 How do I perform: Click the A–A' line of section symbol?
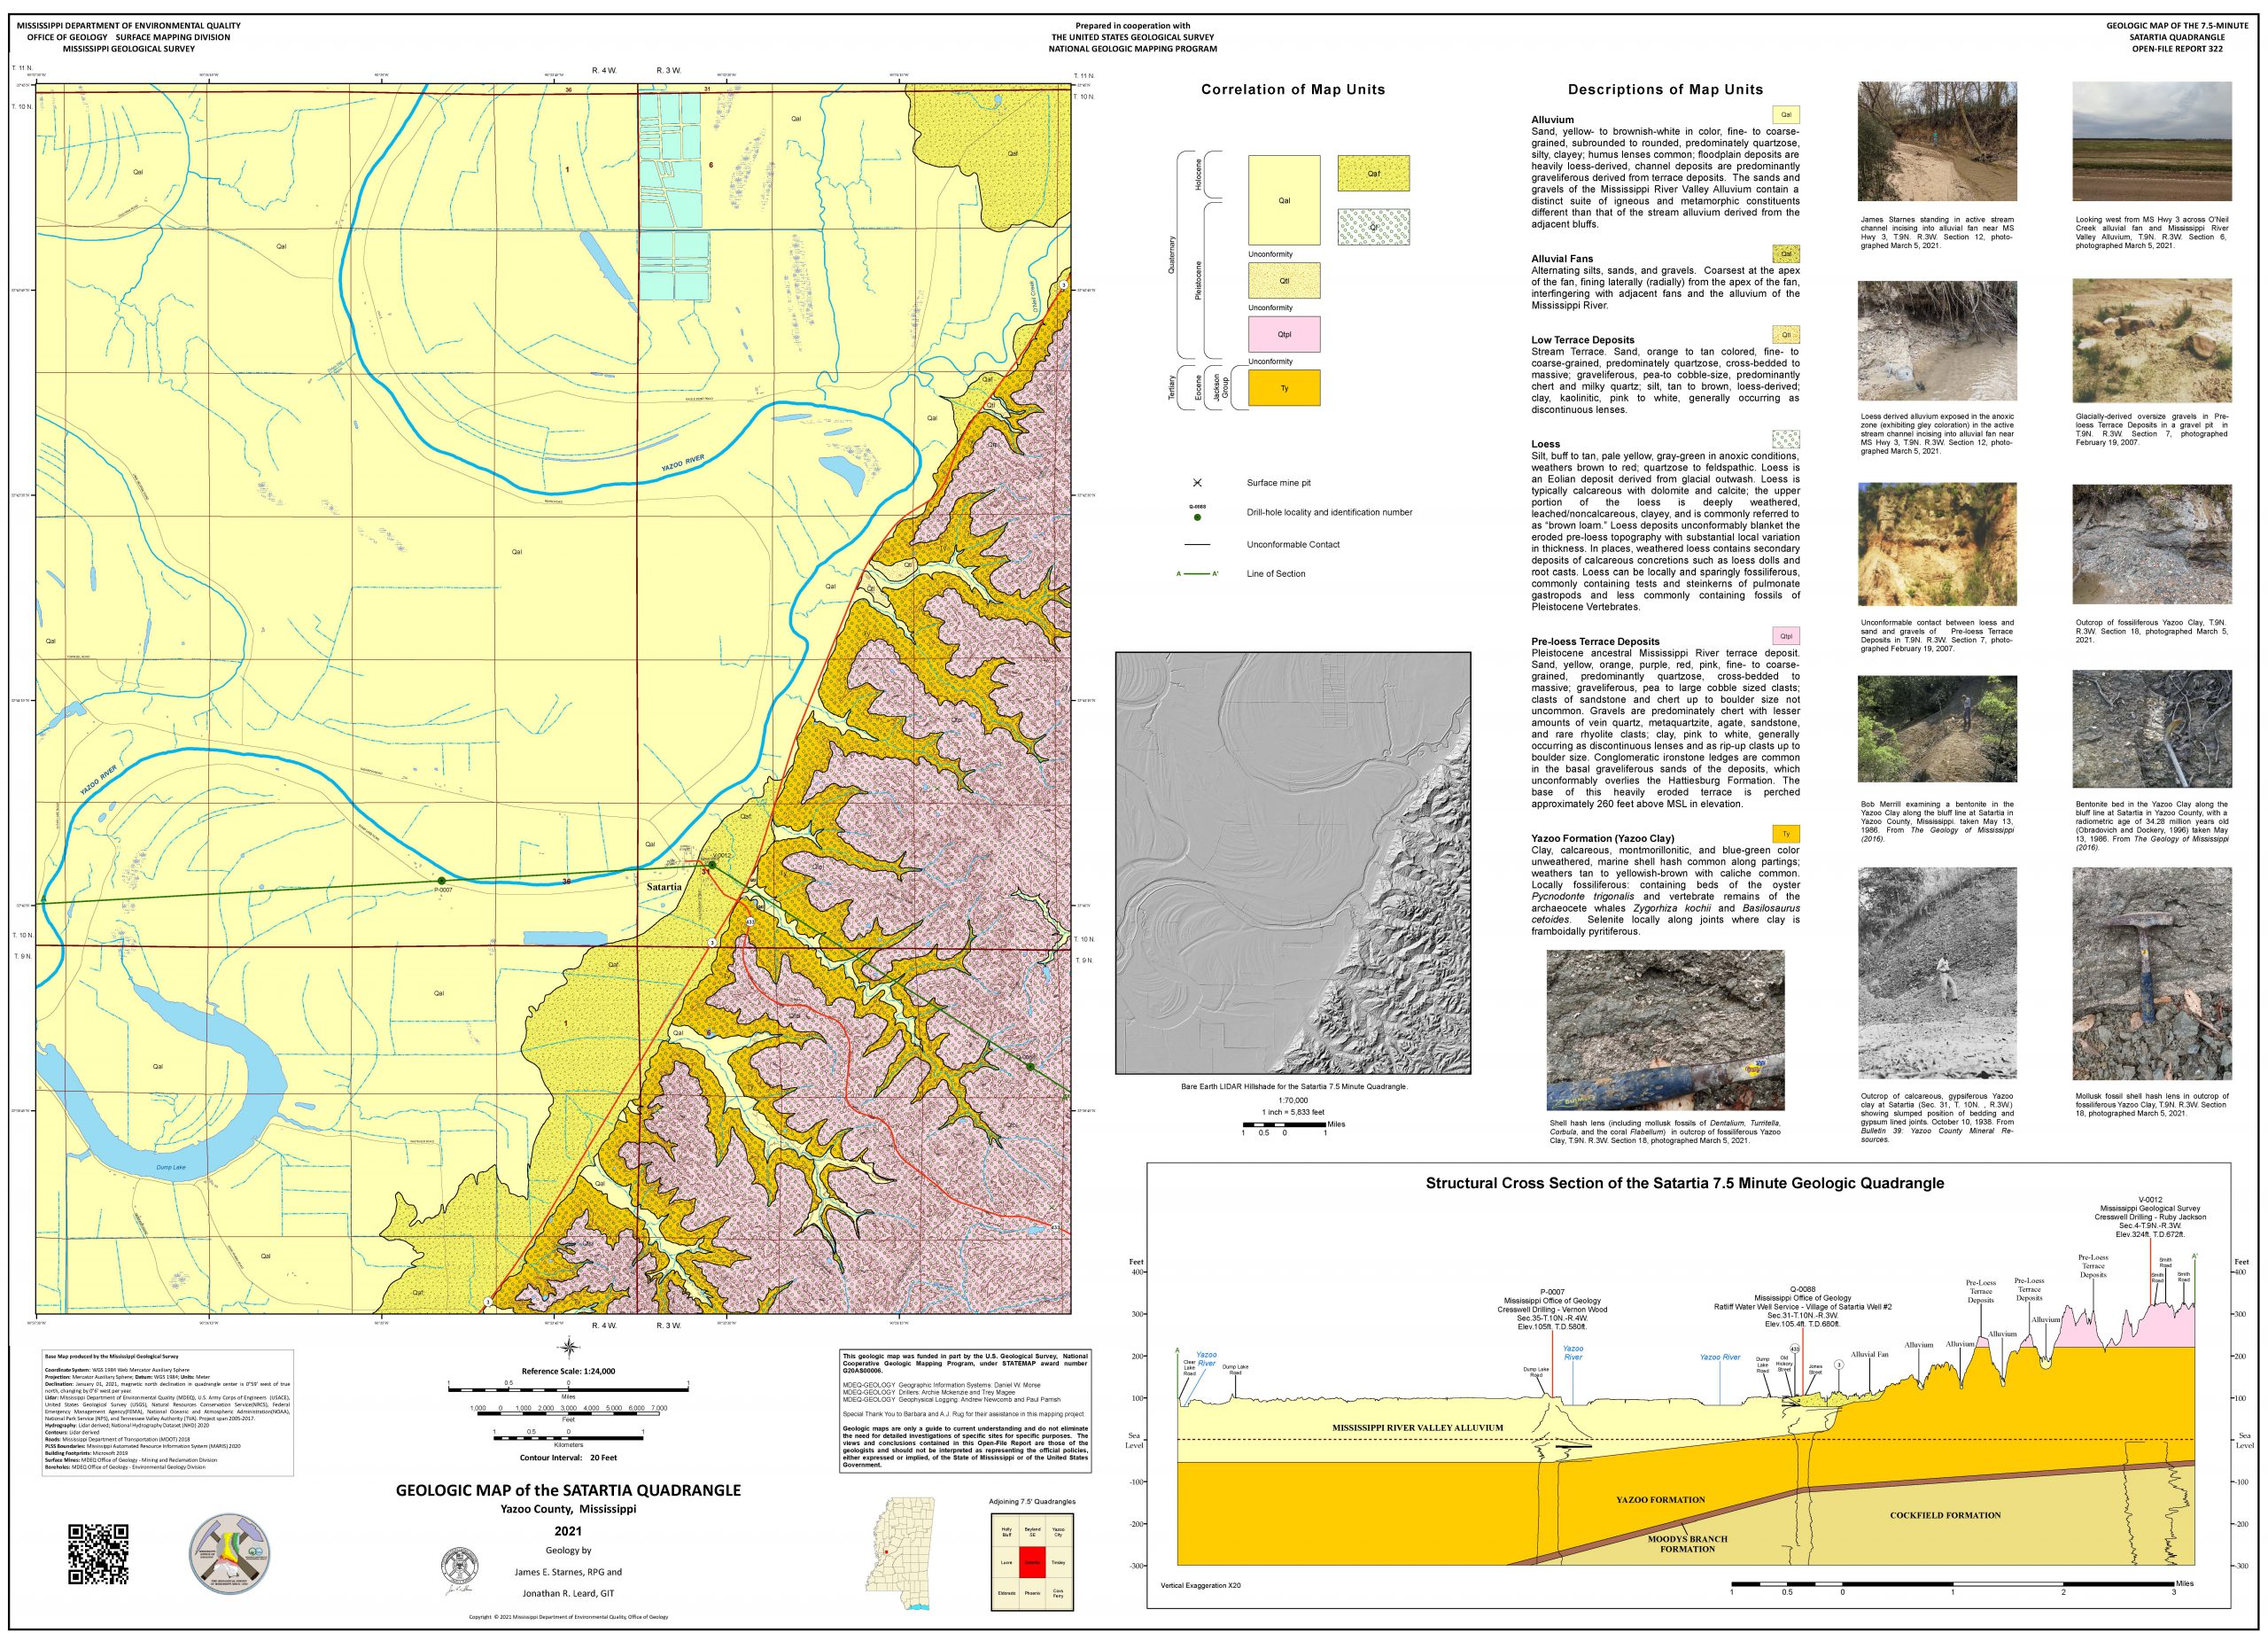pyautogui.click(x=1197, y=574)
